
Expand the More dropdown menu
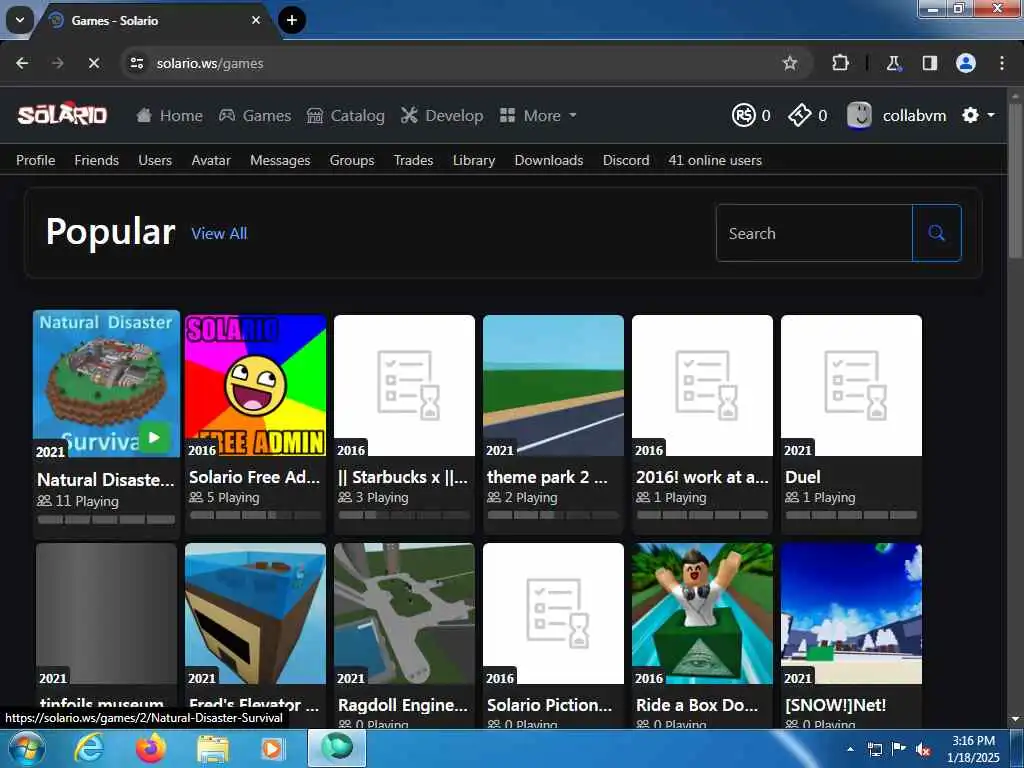(538, 116)
